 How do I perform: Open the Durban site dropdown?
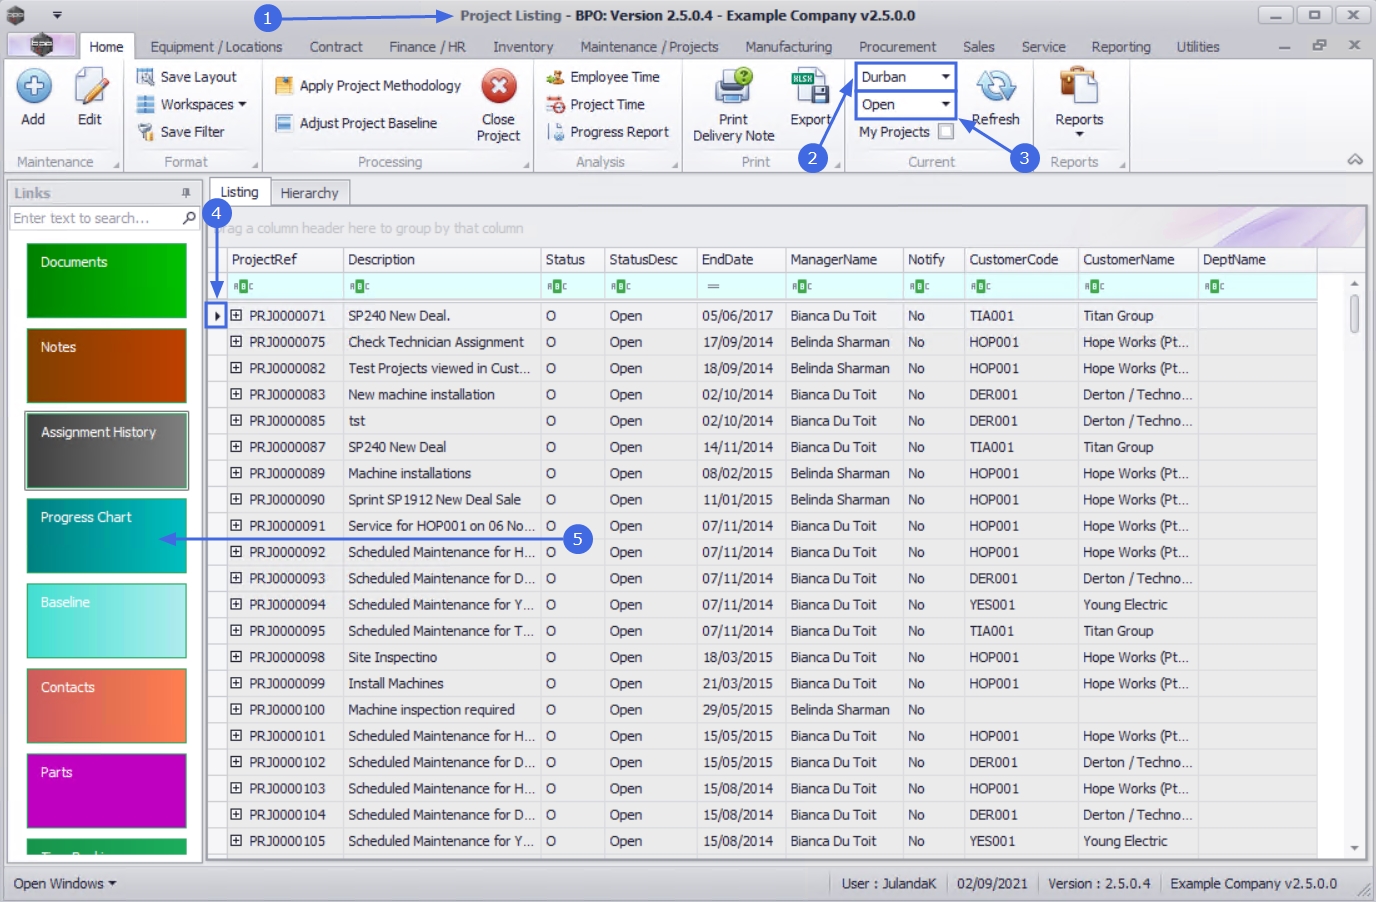945,77
